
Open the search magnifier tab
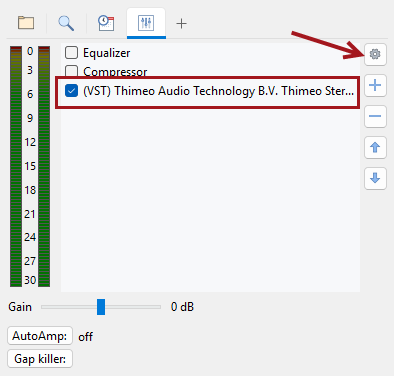(66, 23)
